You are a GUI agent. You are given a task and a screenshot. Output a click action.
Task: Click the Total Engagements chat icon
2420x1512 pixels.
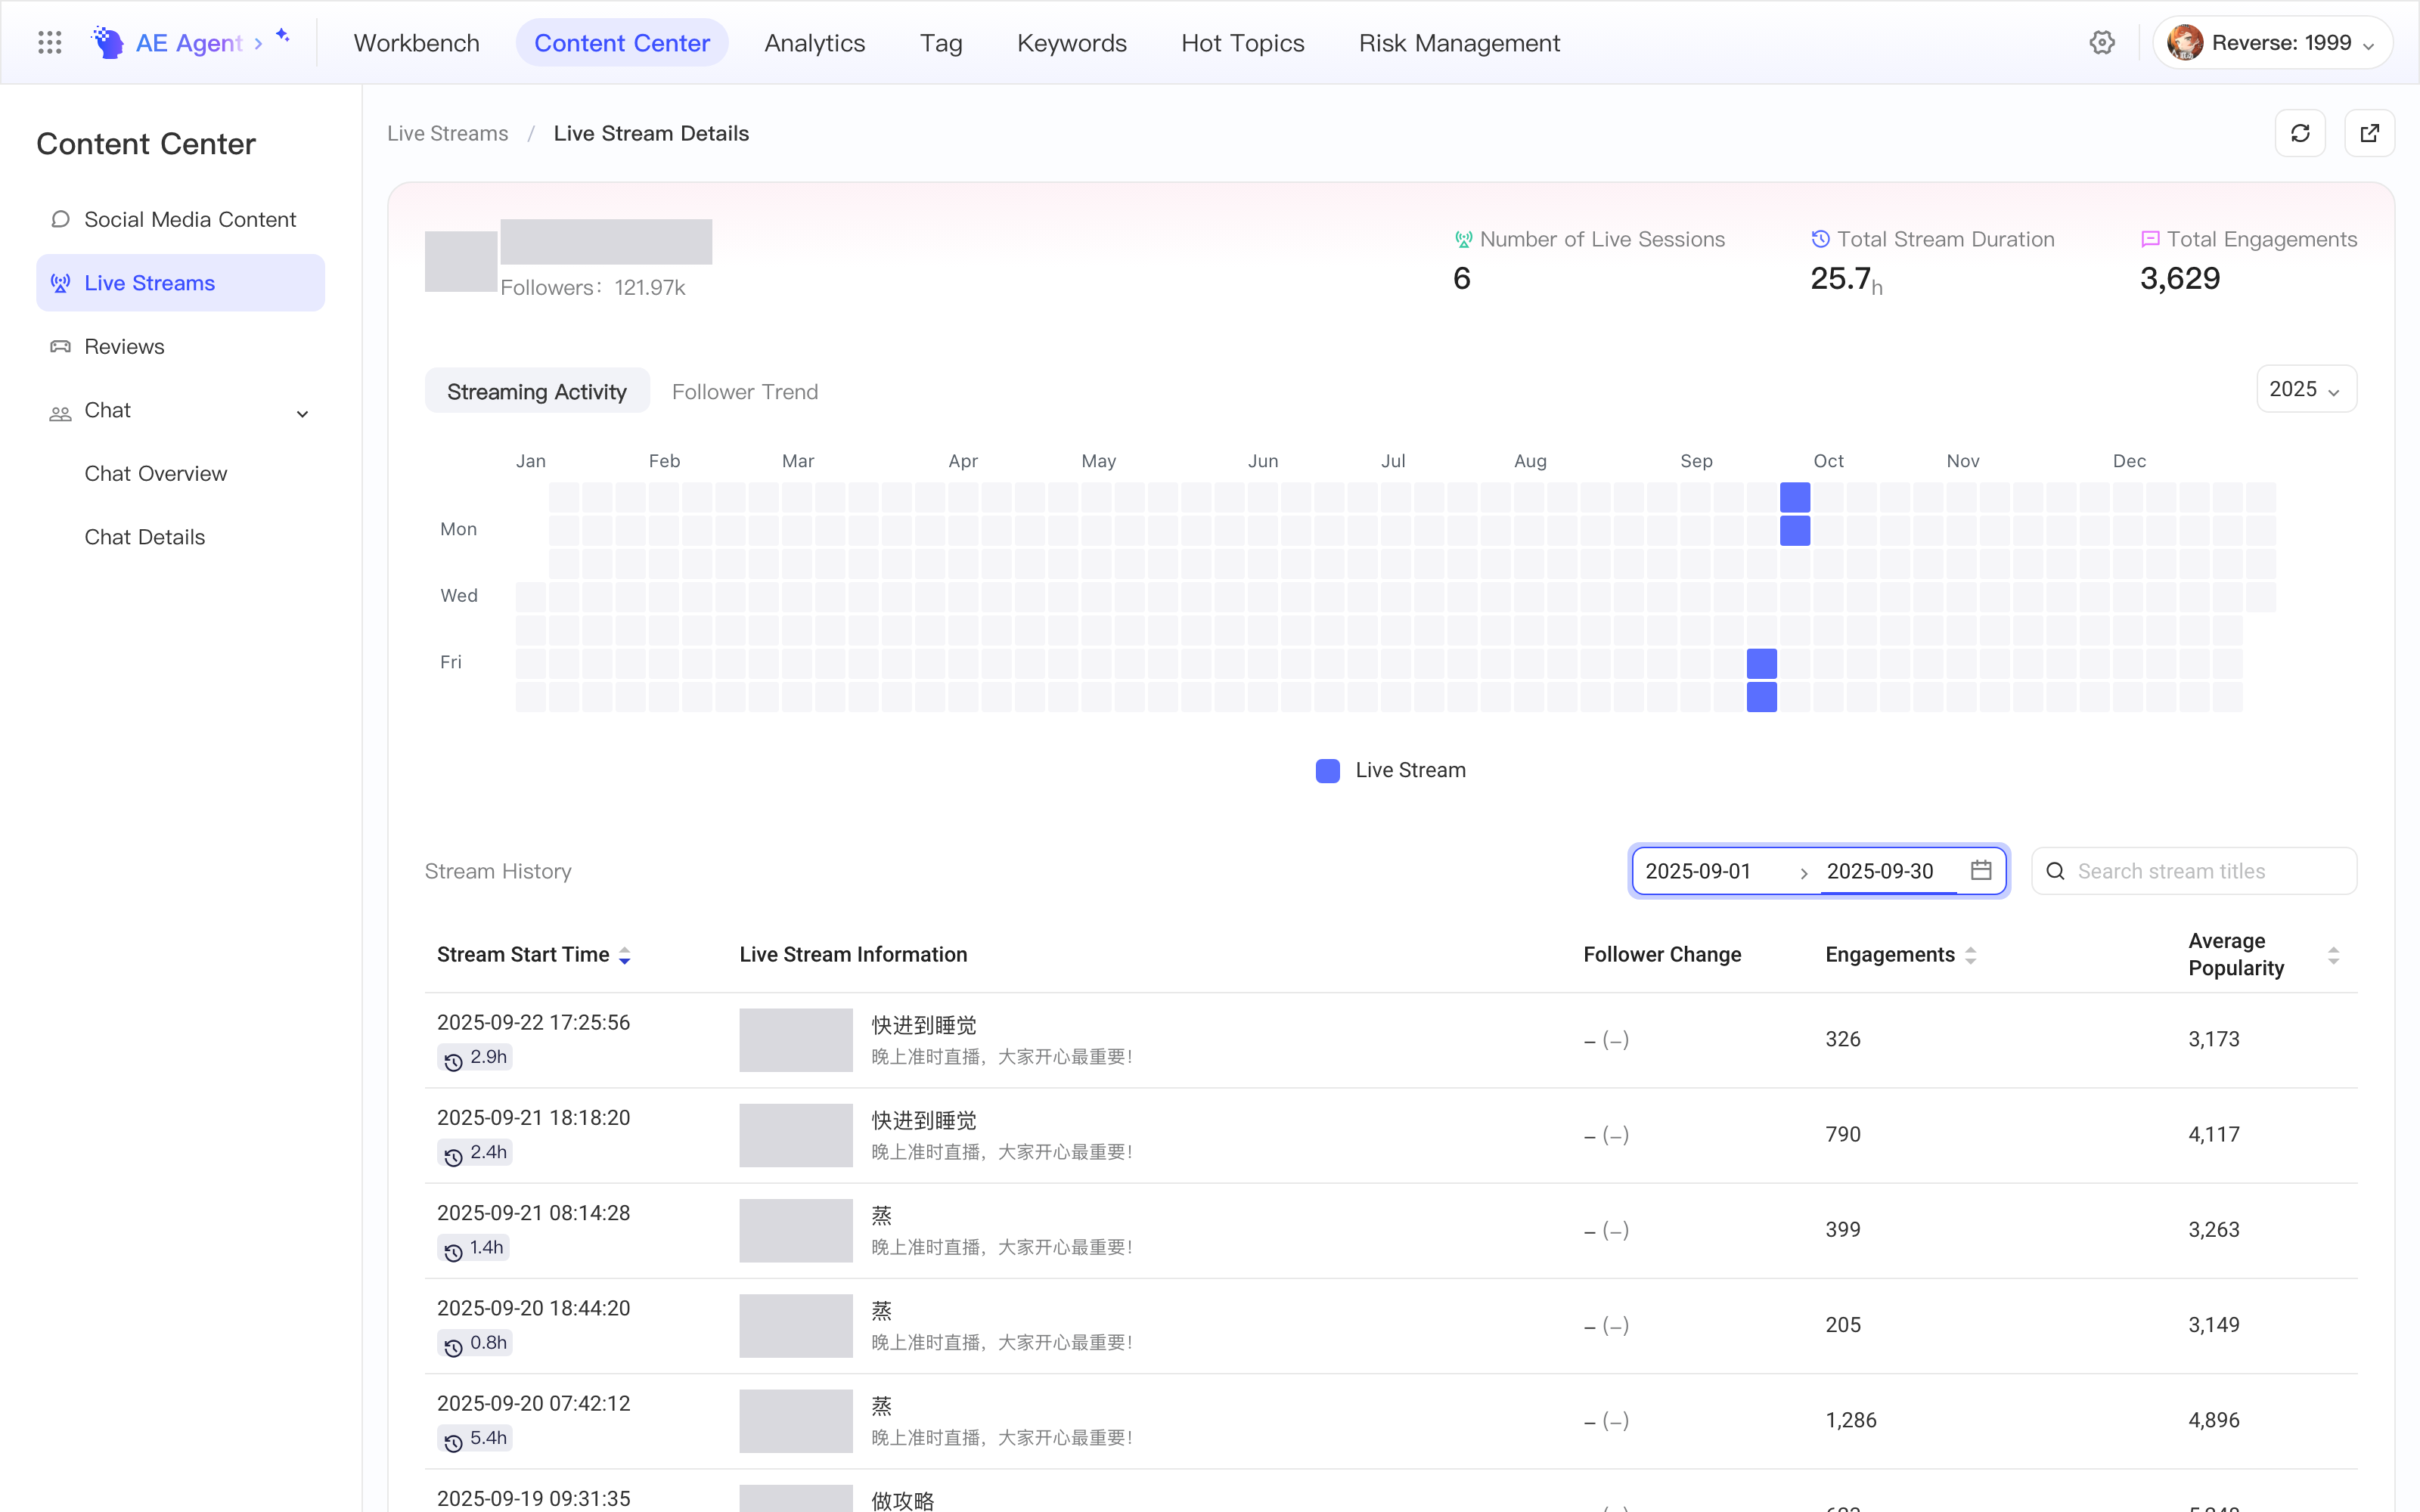(x=2150, y=239)
